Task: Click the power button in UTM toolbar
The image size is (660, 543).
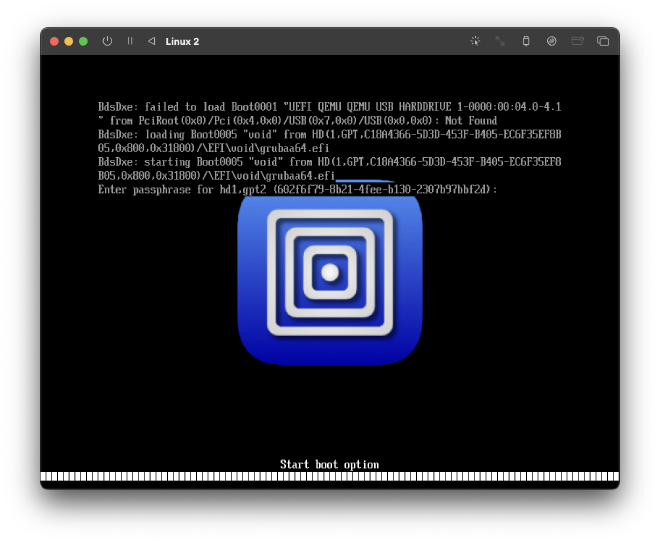Action: pos(107,41)
